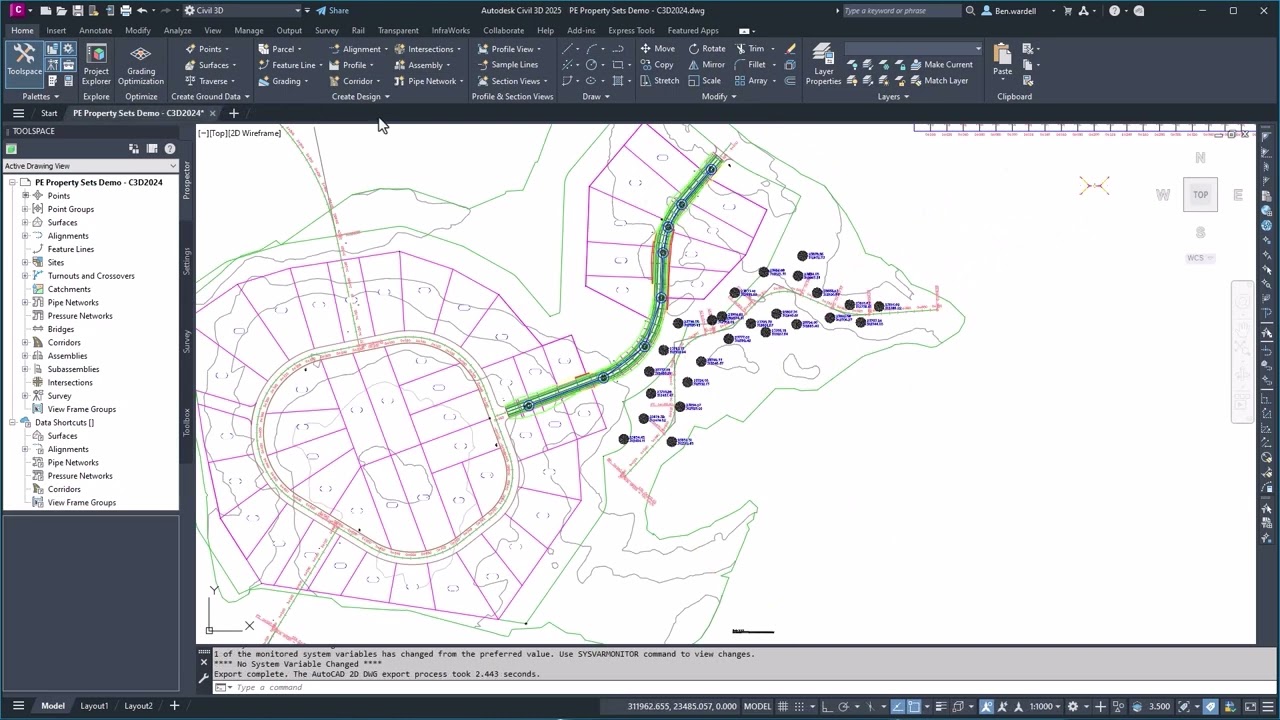
Task: Toggle ortho mode in status bar
Action: click(x=826, y=706)
